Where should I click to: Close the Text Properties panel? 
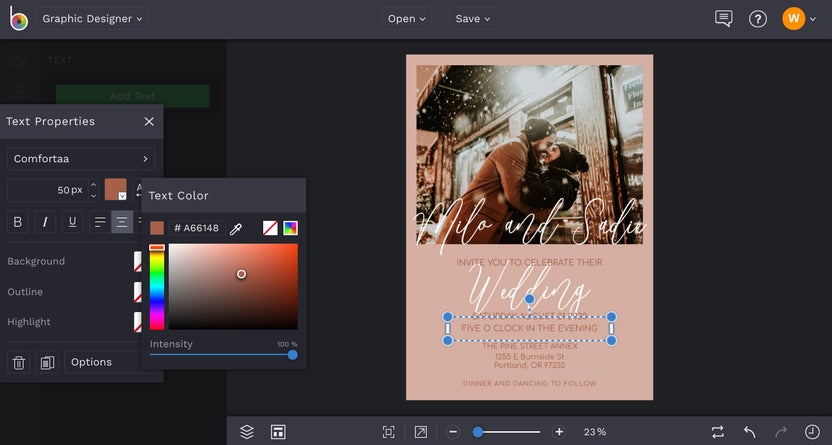pyautogui.click(x=149, y=121)
